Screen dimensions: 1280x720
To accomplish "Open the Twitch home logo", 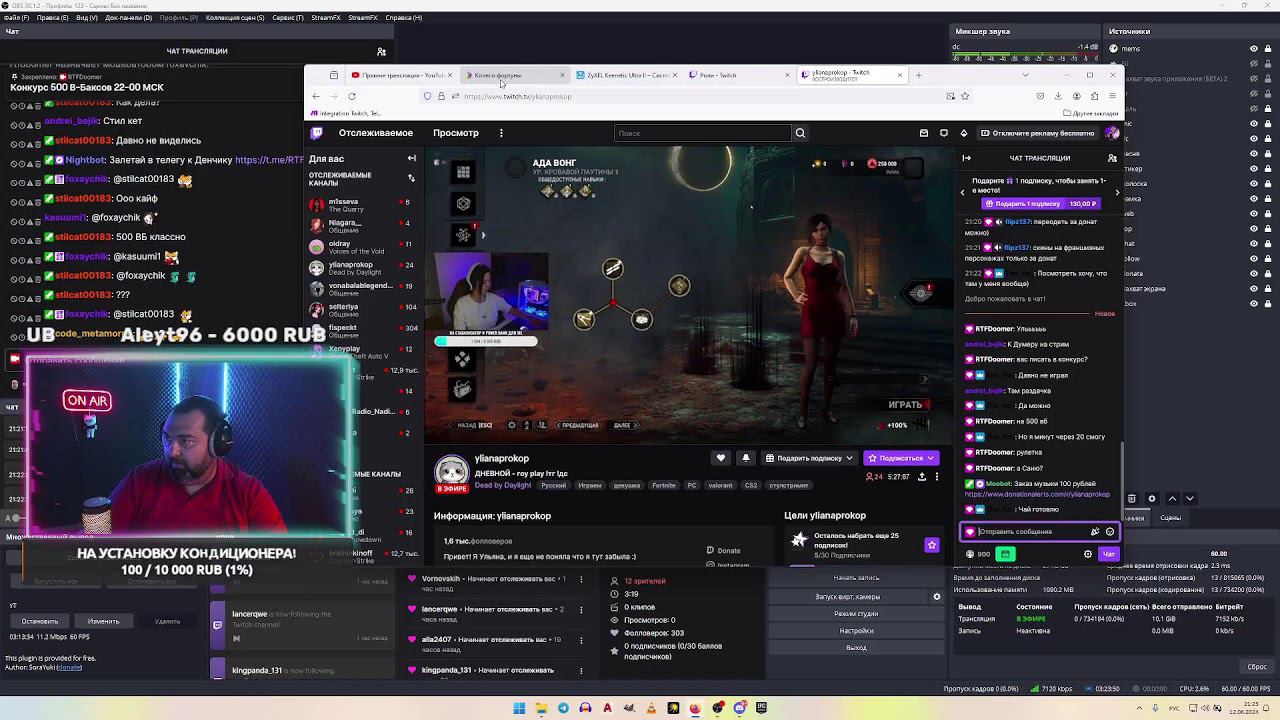I will tap(317, 133).
